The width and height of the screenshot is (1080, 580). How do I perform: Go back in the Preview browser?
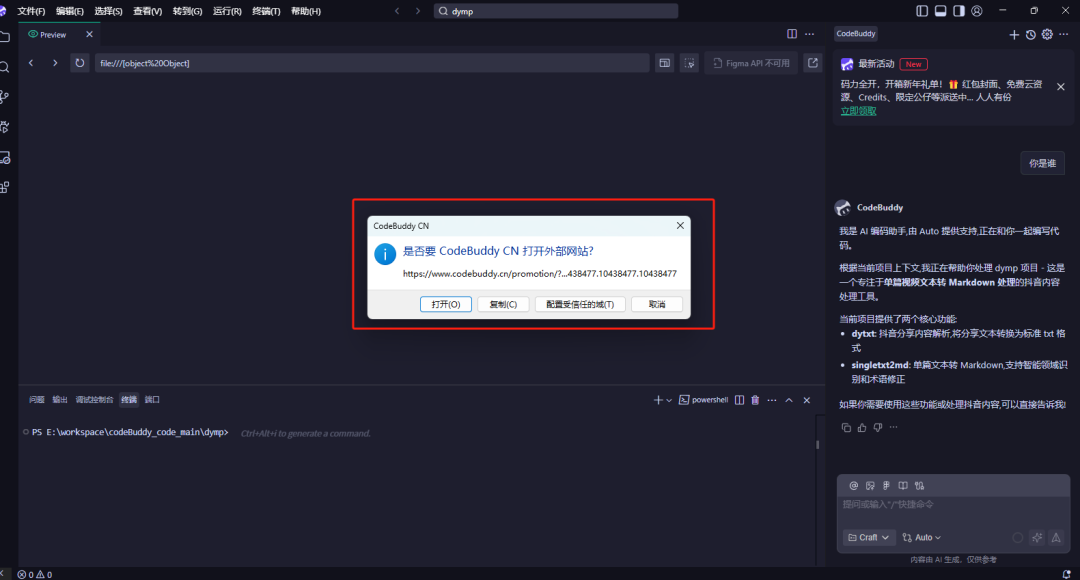31,63
